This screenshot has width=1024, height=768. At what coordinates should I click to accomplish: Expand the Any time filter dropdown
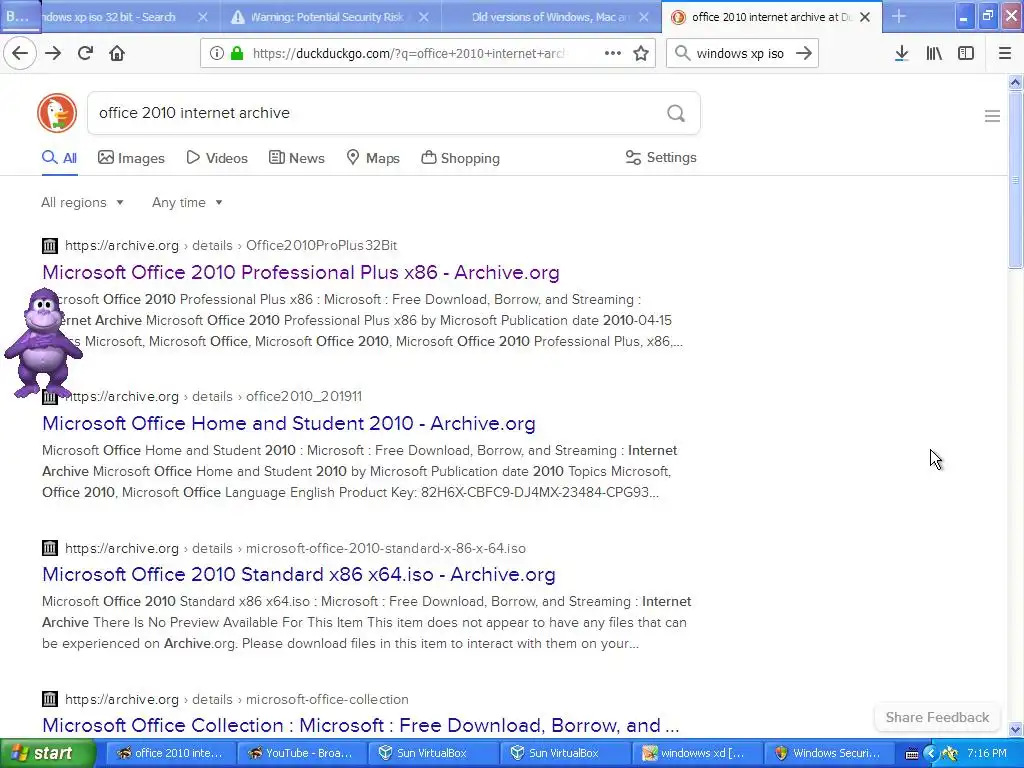(187, 202)
